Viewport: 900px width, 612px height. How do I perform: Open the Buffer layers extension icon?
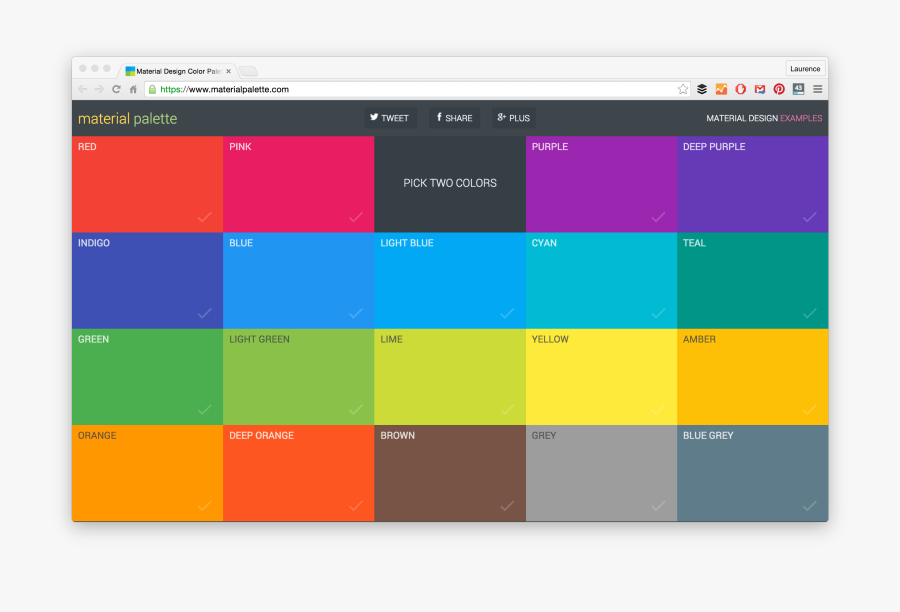tap(702, 89)
